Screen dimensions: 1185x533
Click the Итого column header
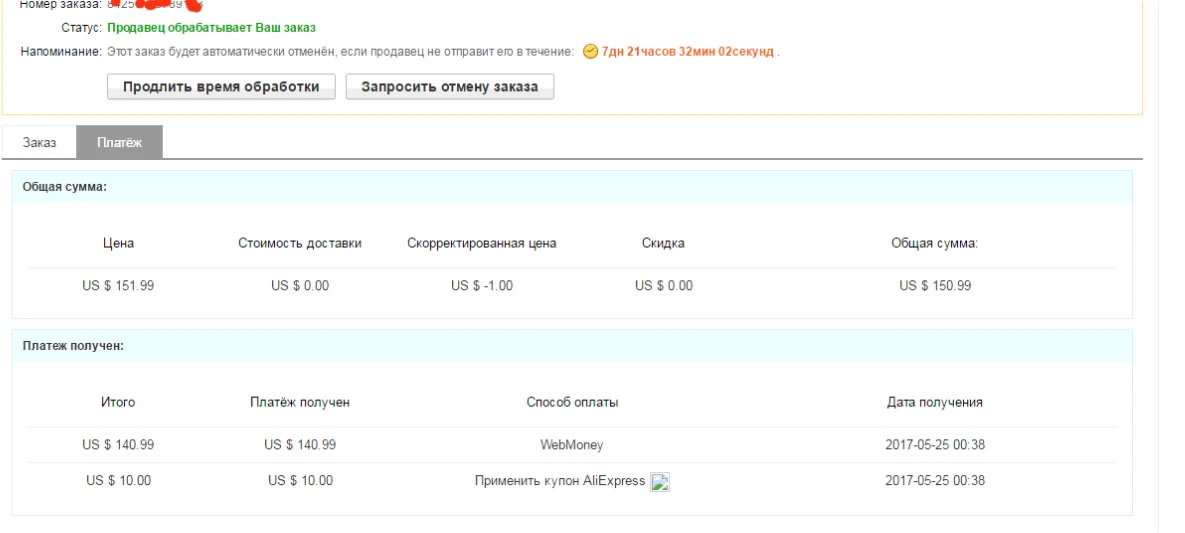click(x=118, y=402)
